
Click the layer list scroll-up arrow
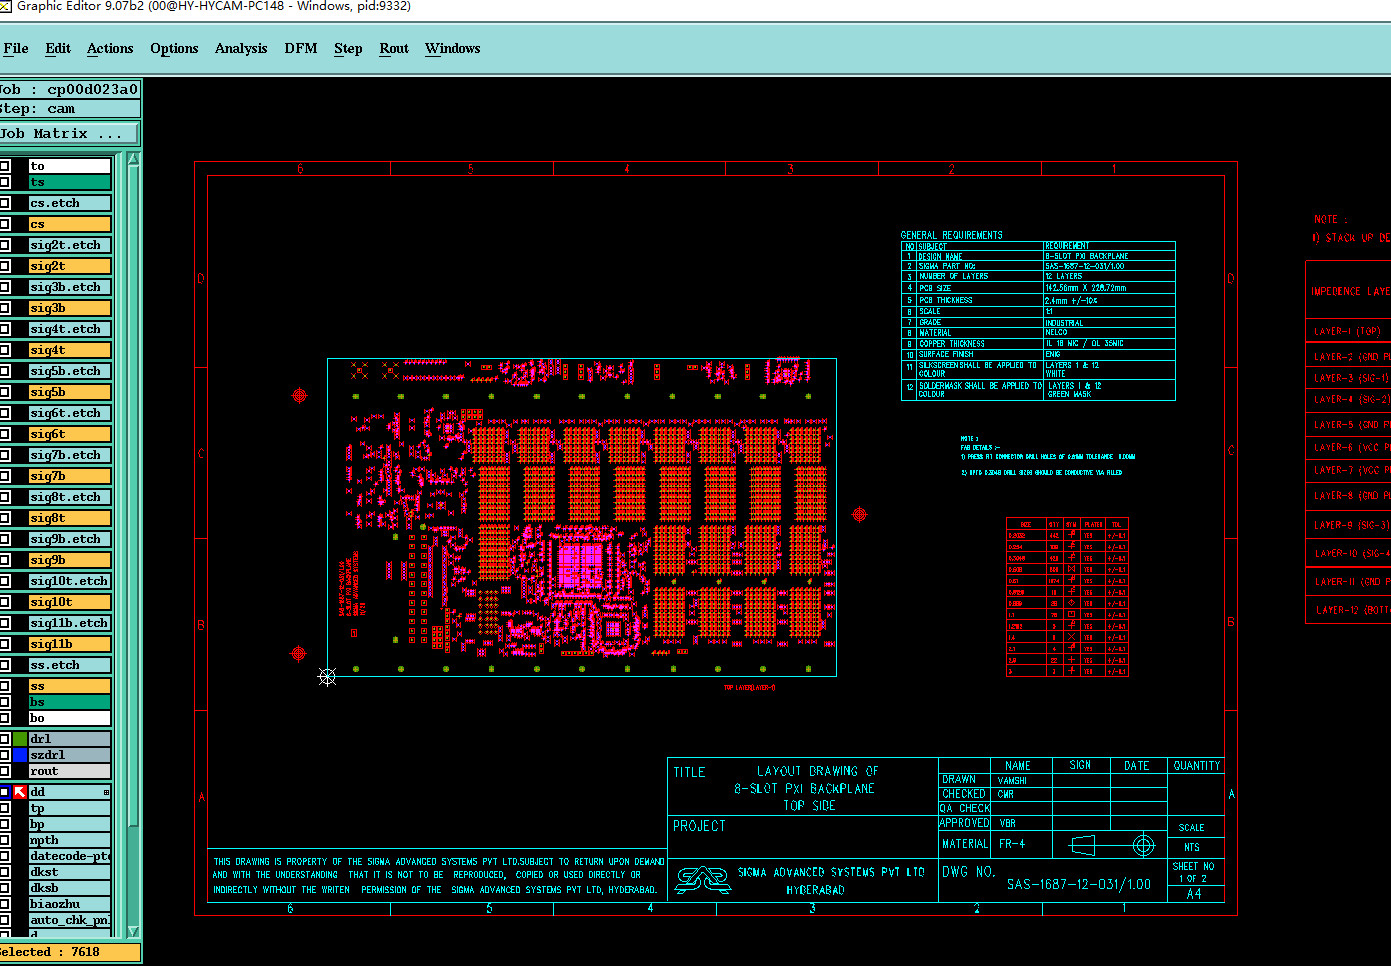(134, 159)
